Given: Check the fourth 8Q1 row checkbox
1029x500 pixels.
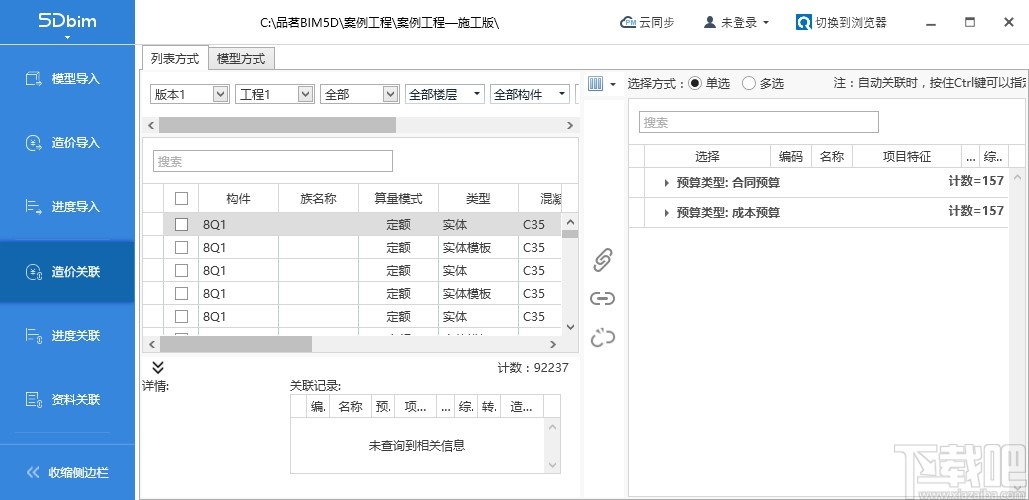Looking at the screenshot, I should tap(182, 293).
